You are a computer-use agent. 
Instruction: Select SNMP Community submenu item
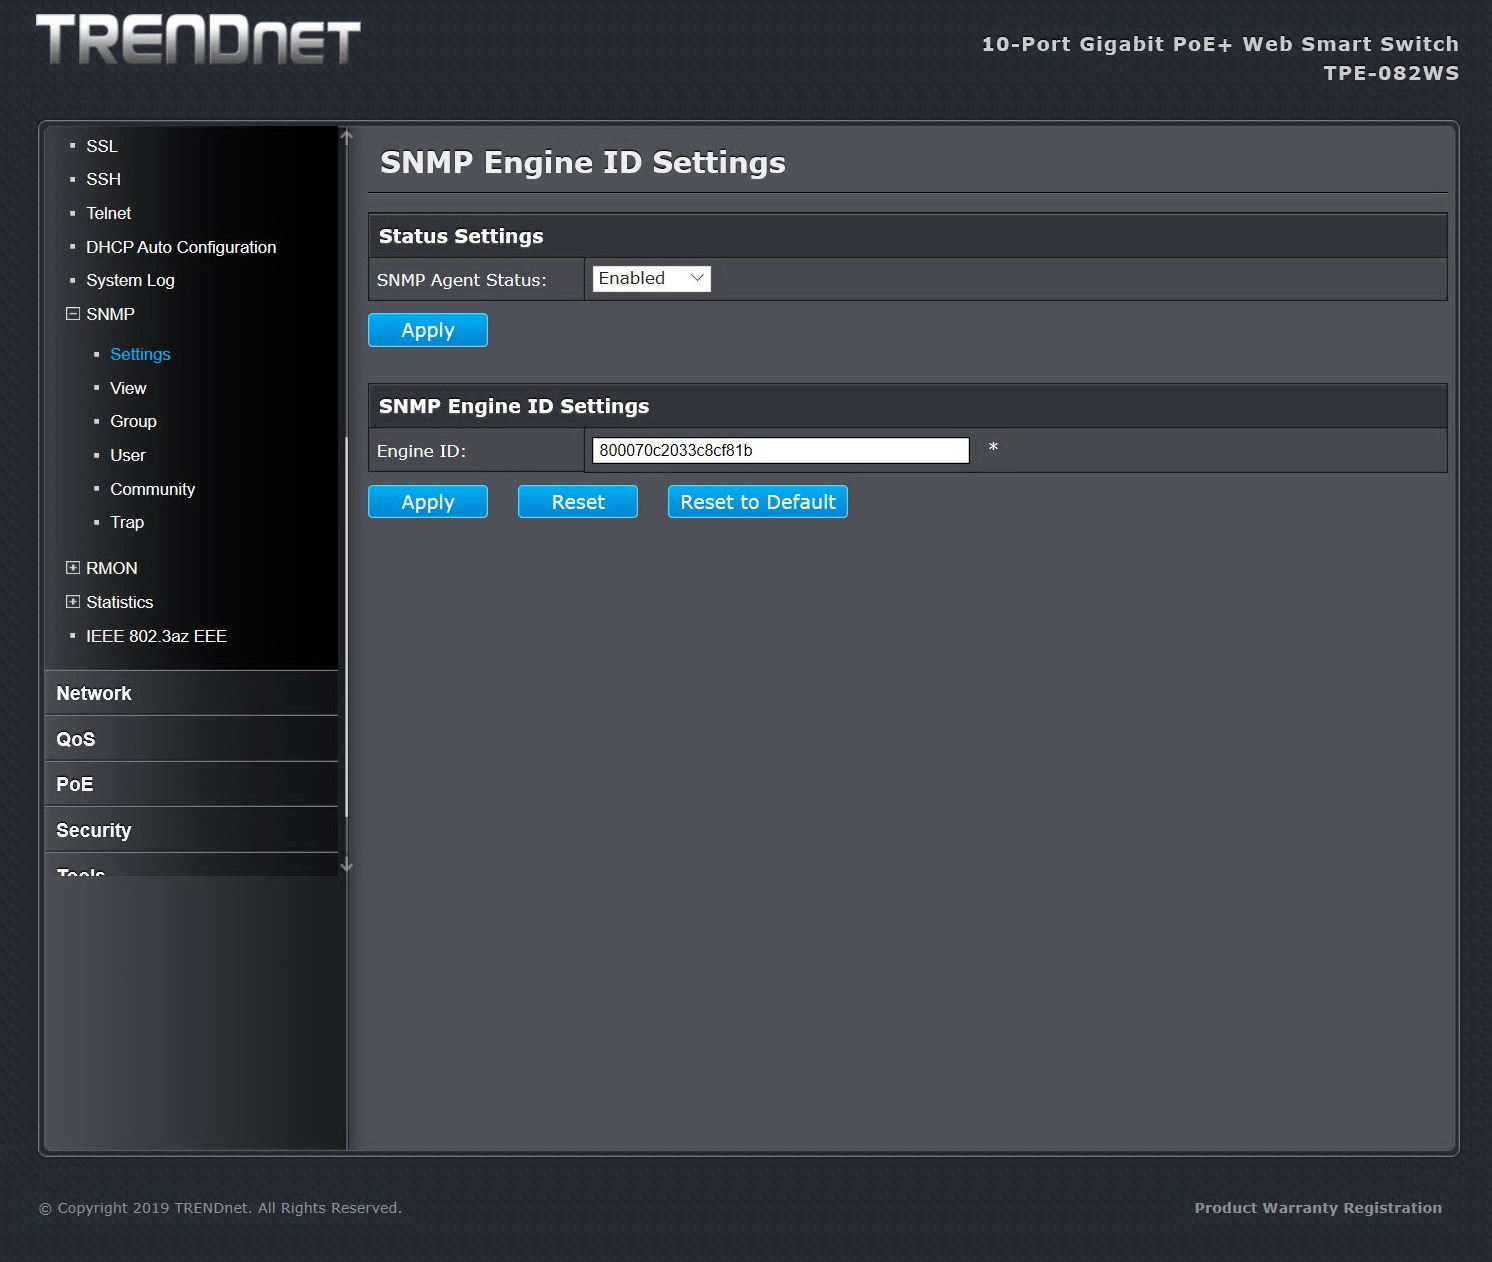152,489
